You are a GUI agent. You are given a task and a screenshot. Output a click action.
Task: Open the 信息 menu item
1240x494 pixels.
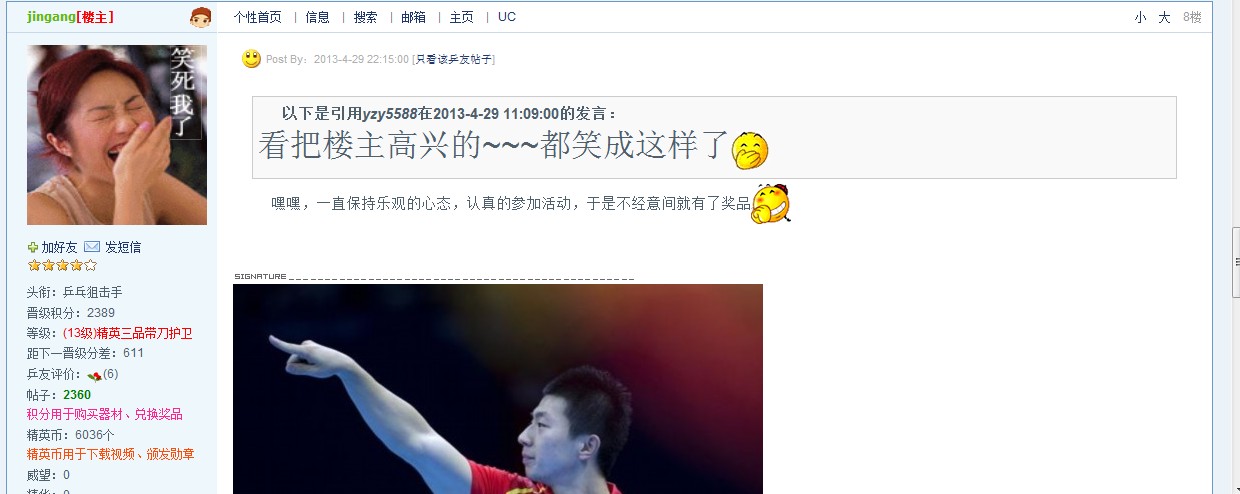318,17
